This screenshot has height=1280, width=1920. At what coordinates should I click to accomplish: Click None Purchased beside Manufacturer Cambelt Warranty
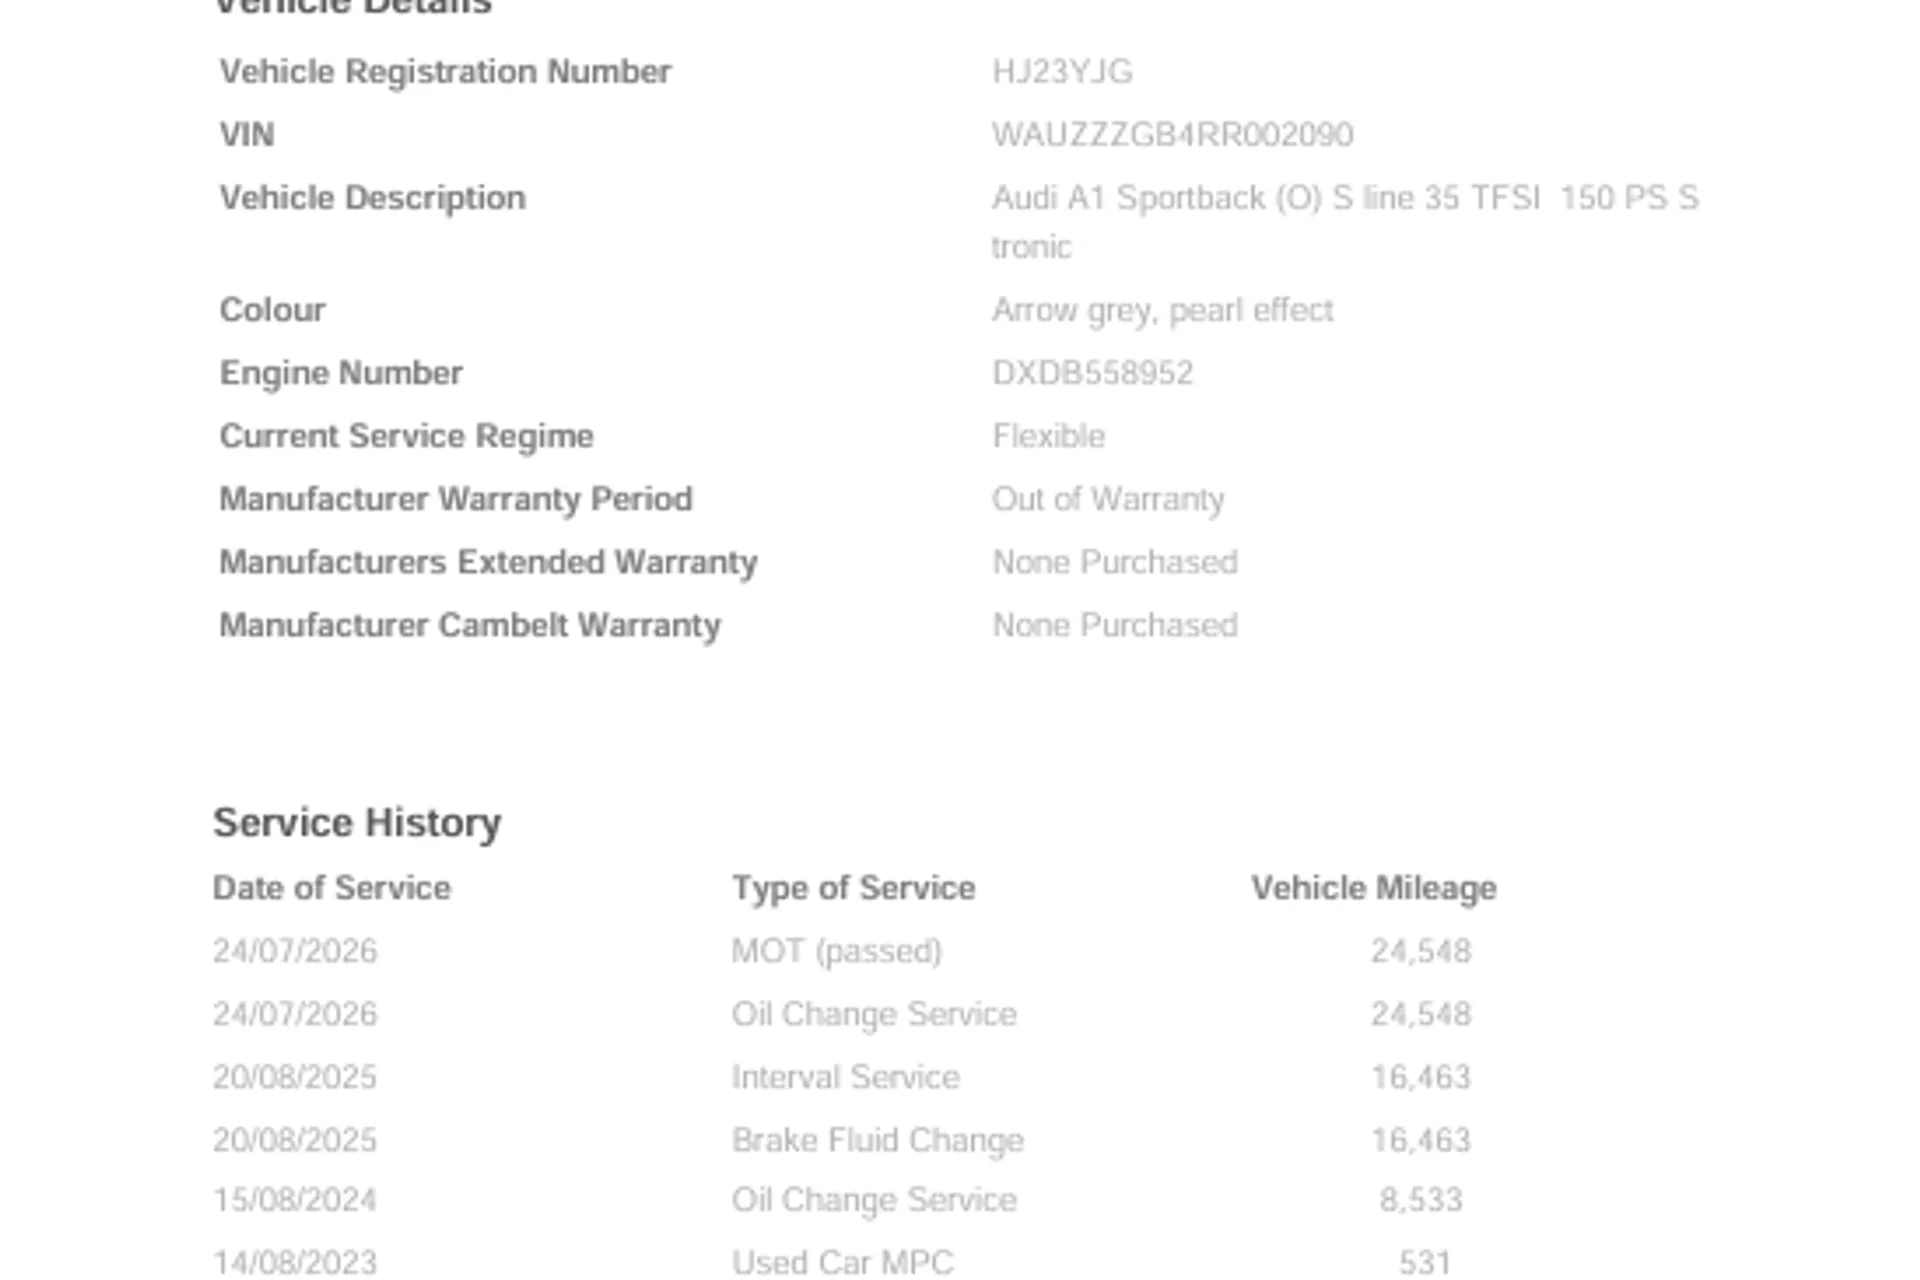[x=1115, y=625]
